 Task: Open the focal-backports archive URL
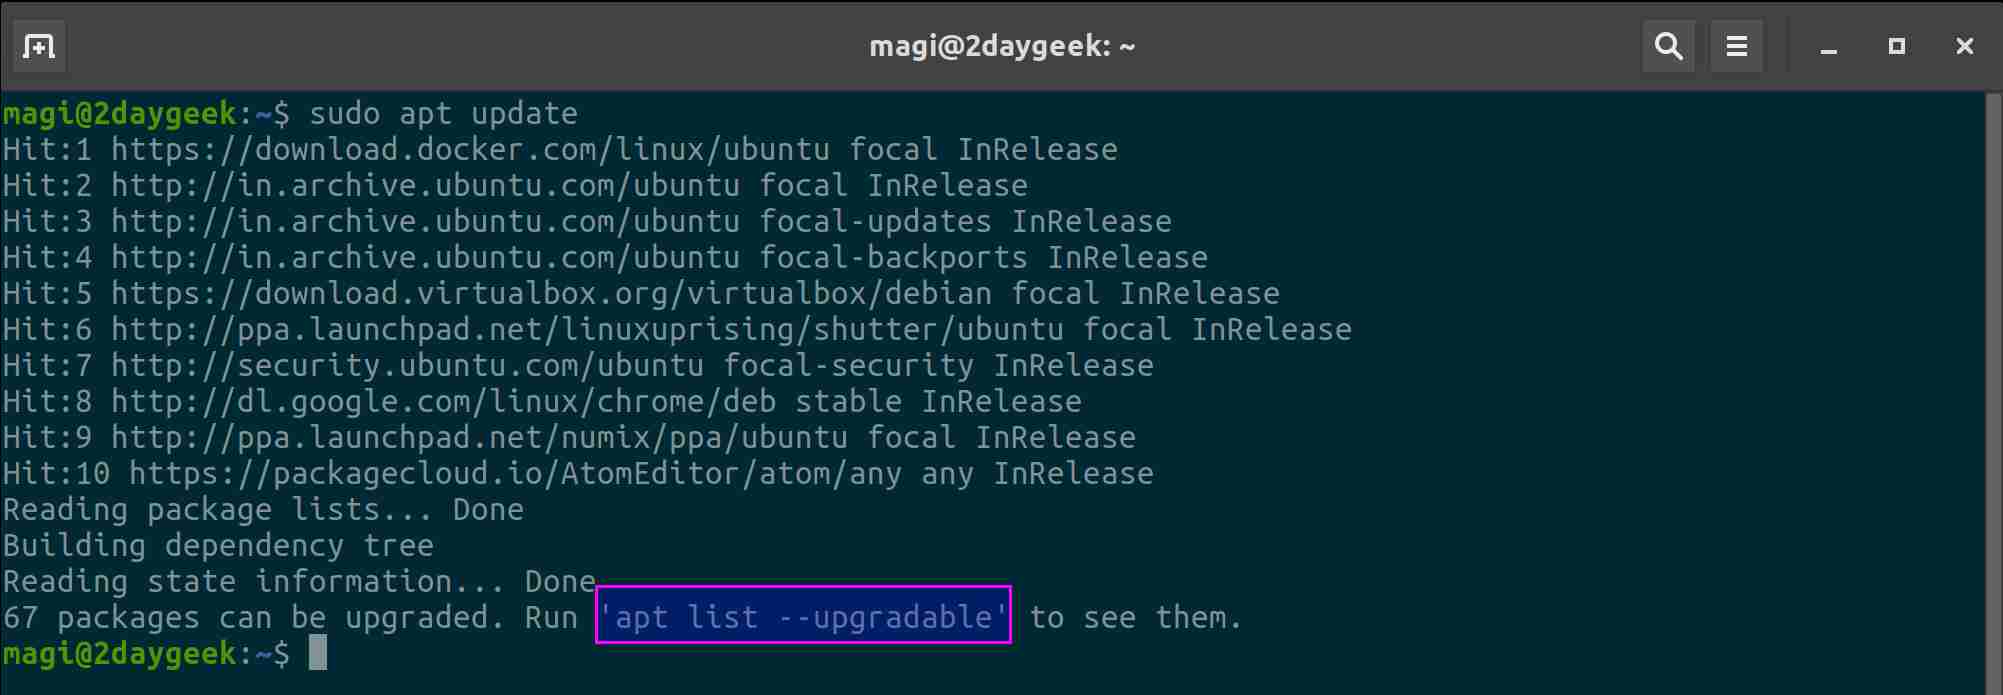pos(425,257)
